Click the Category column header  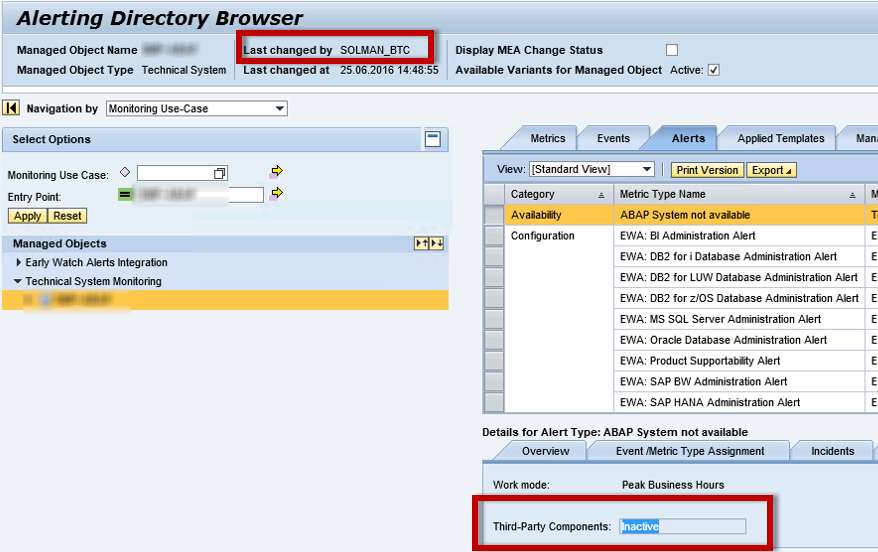558,194
